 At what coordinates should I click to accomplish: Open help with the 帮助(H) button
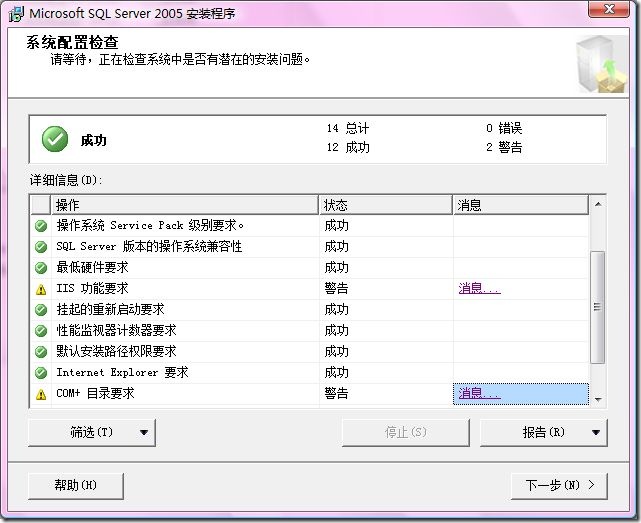76,486
